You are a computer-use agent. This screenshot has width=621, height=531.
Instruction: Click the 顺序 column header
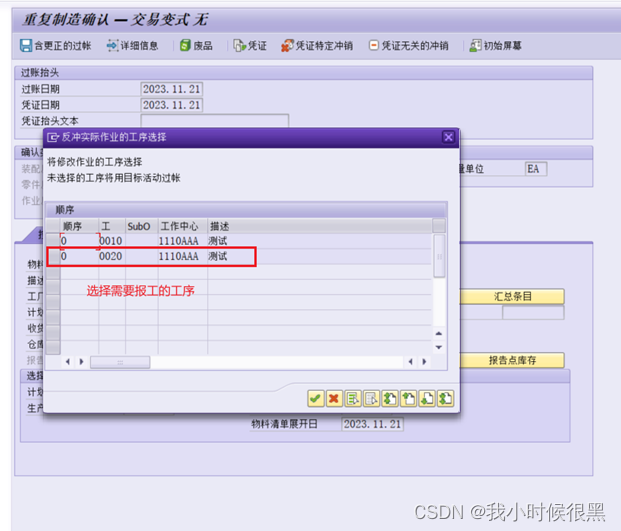coord(79,226)
